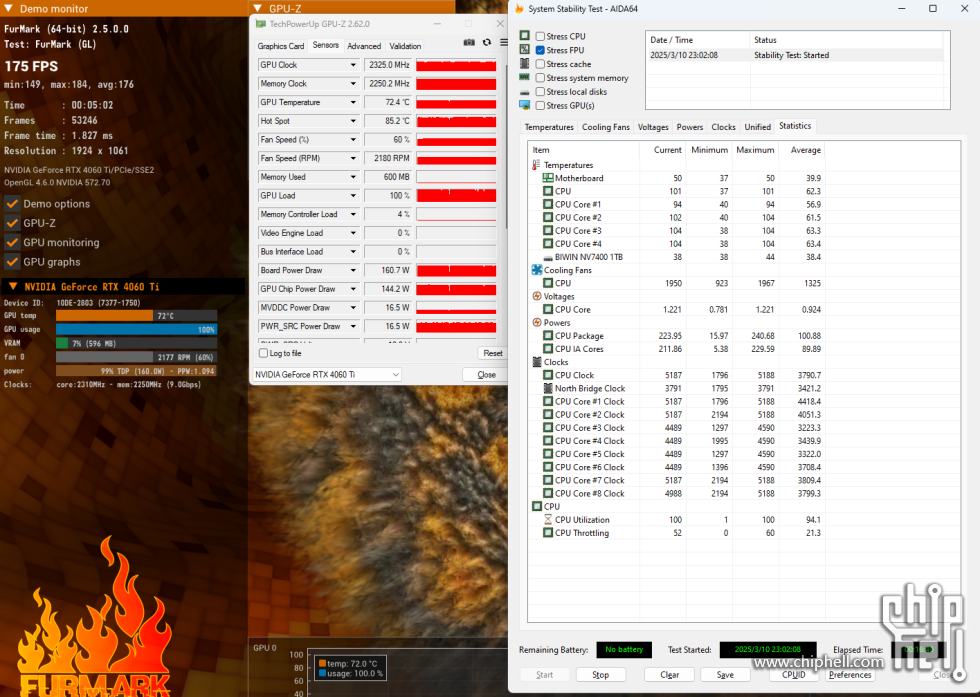The image size is (980, 697).
Task: Click the Stress local disks icon
Action: (x=524, y=92)
